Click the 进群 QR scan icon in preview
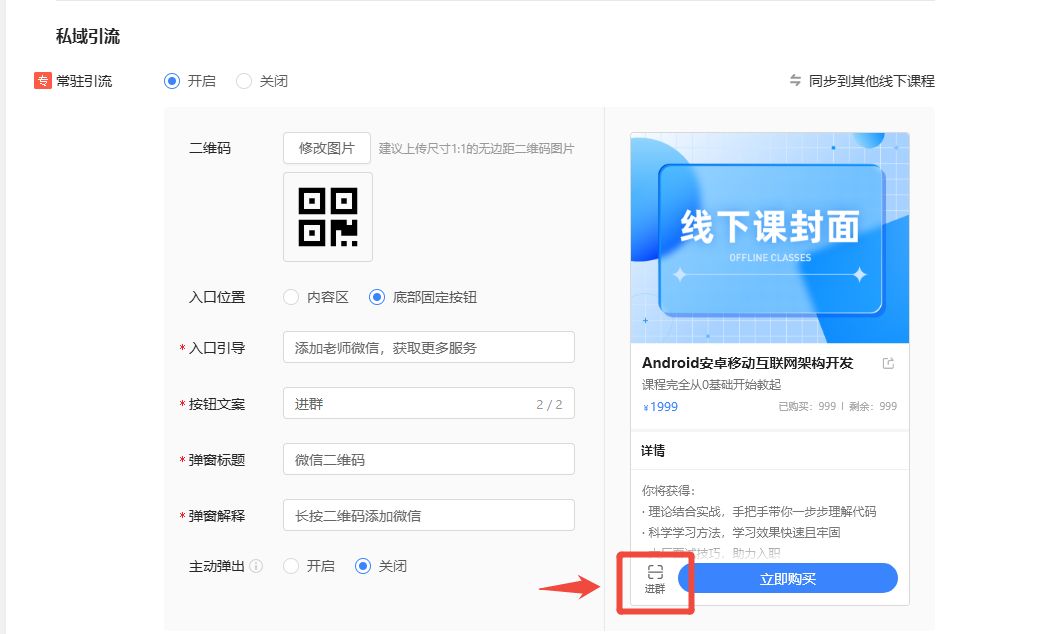This screenshot has height=634, width=1049. pyautogui.click(x=655, y=573)
